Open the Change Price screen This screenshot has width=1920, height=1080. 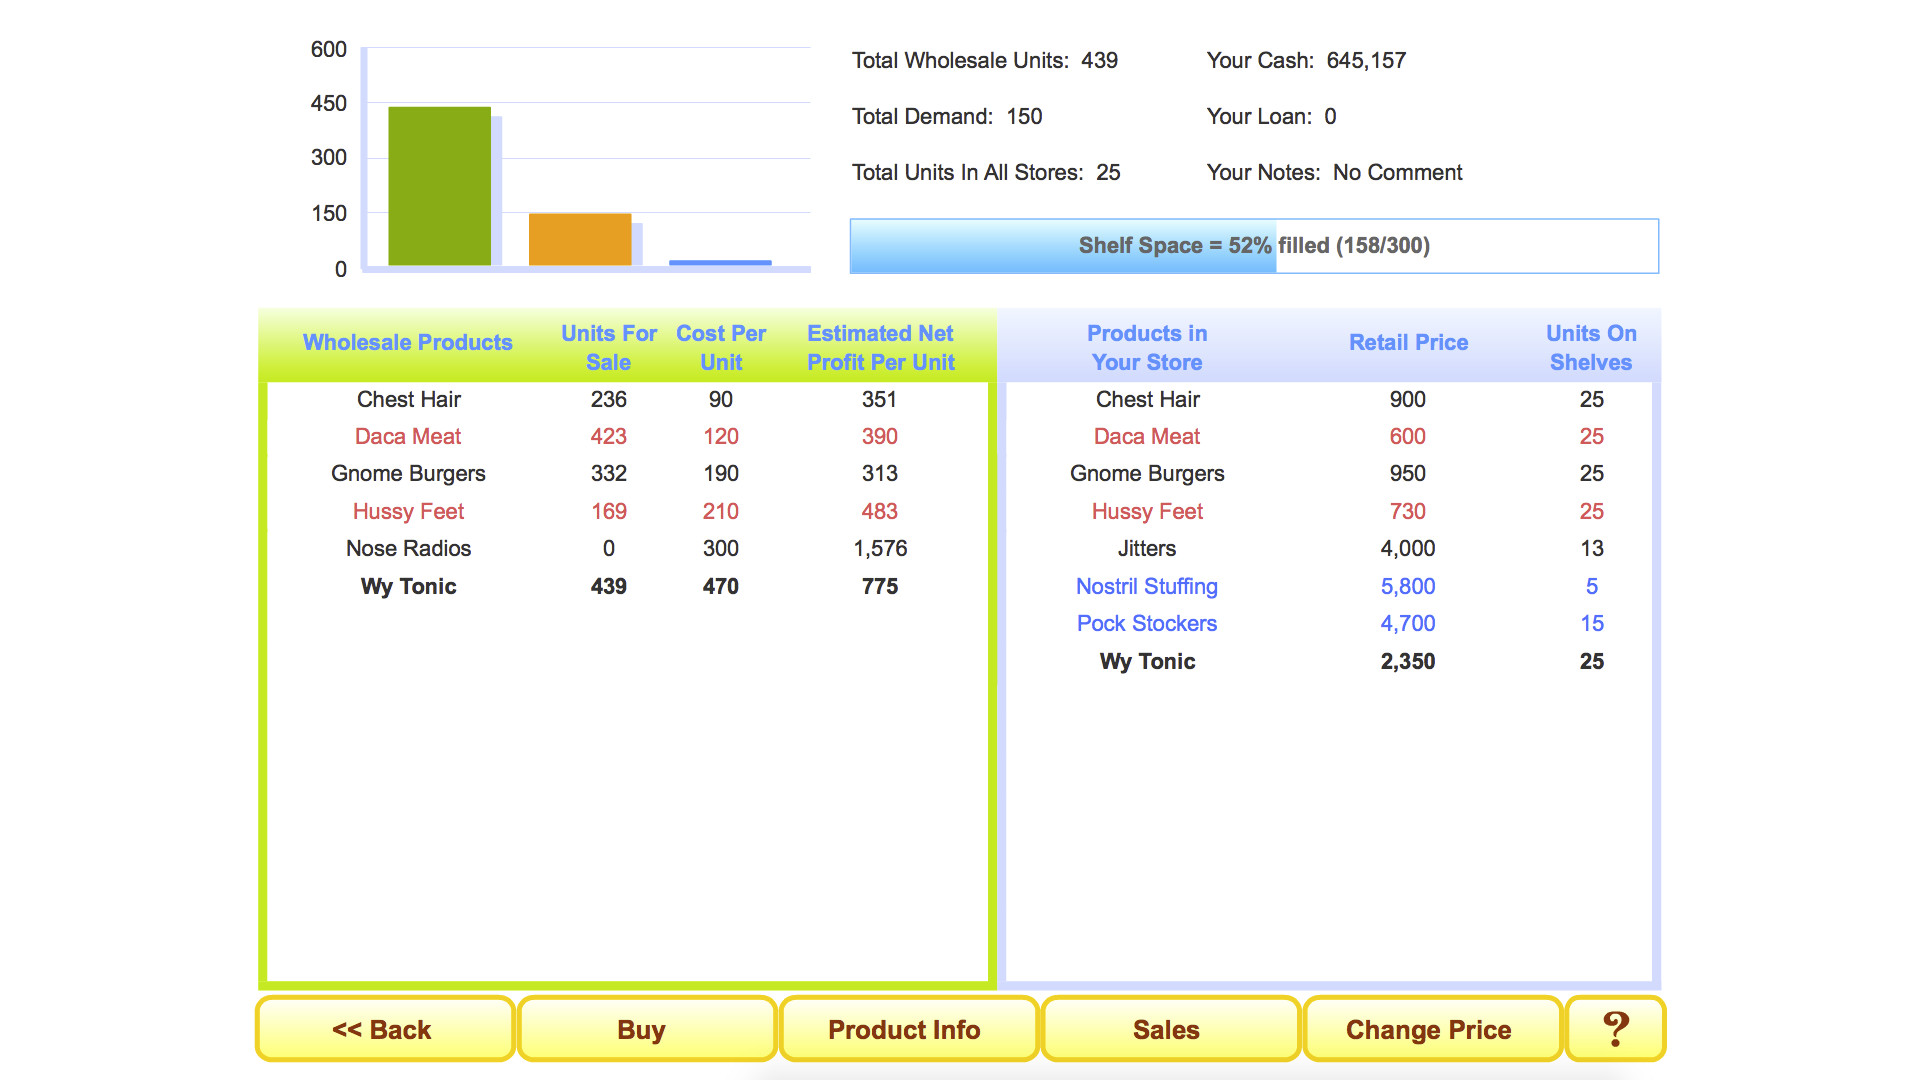click(1429, 1028)
